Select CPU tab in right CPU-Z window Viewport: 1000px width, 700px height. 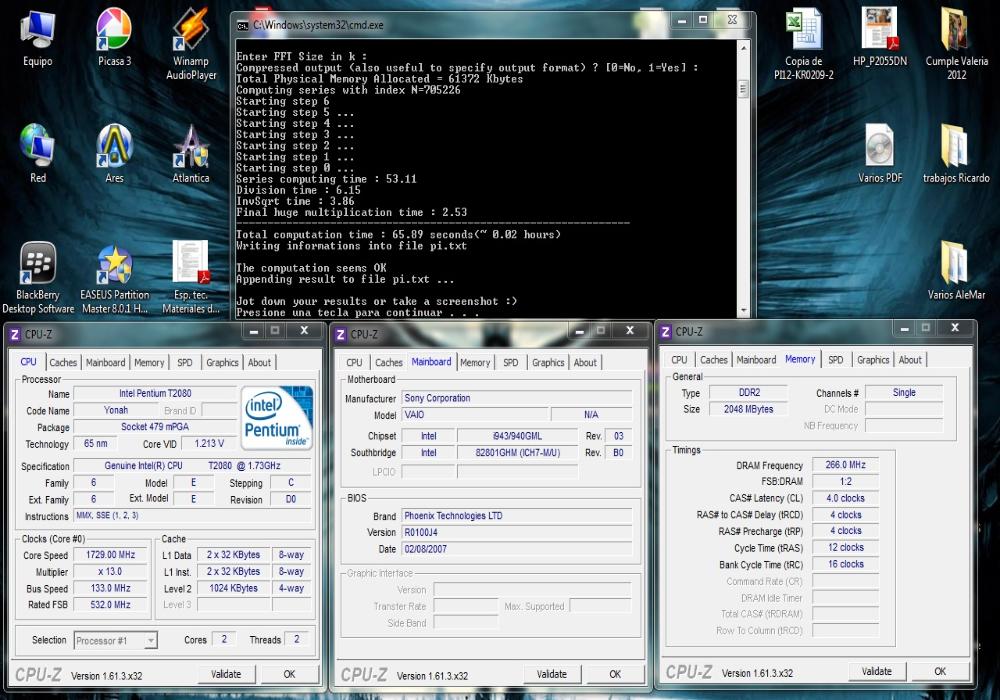(x=679, y=360)
